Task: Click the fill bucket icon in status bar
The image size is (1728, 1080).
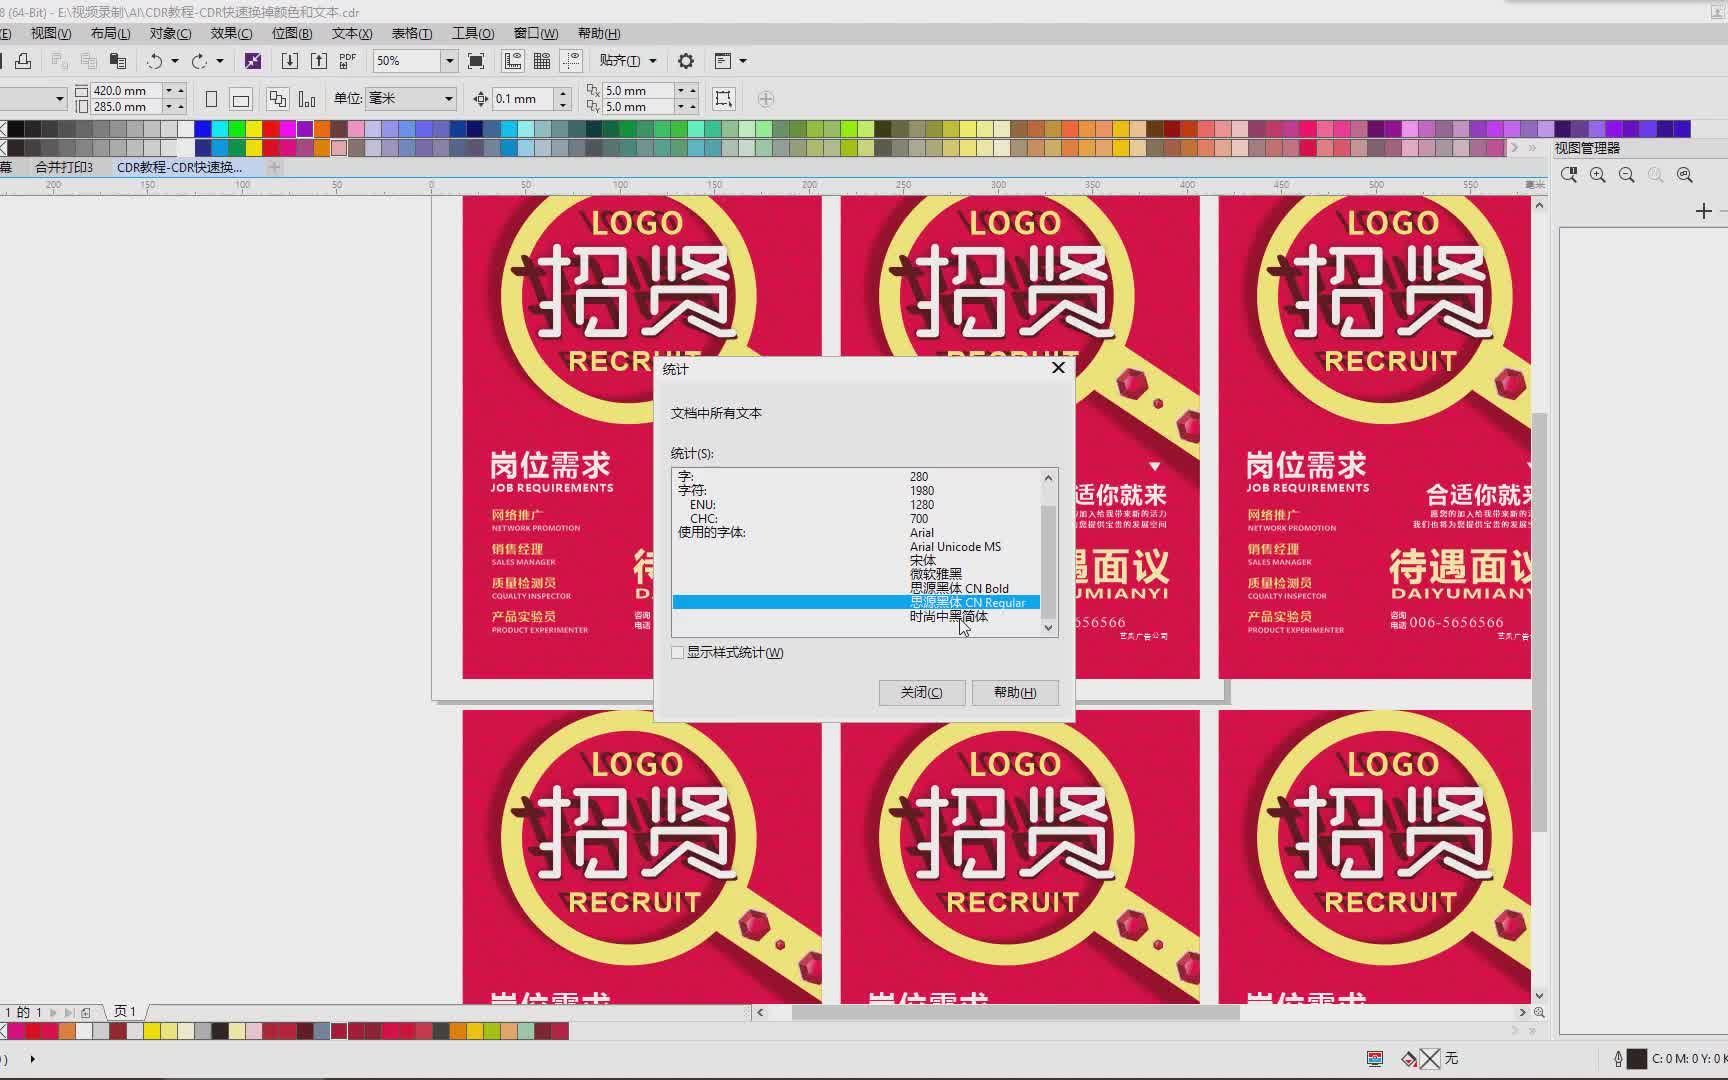Action: click(1409, 1058)
